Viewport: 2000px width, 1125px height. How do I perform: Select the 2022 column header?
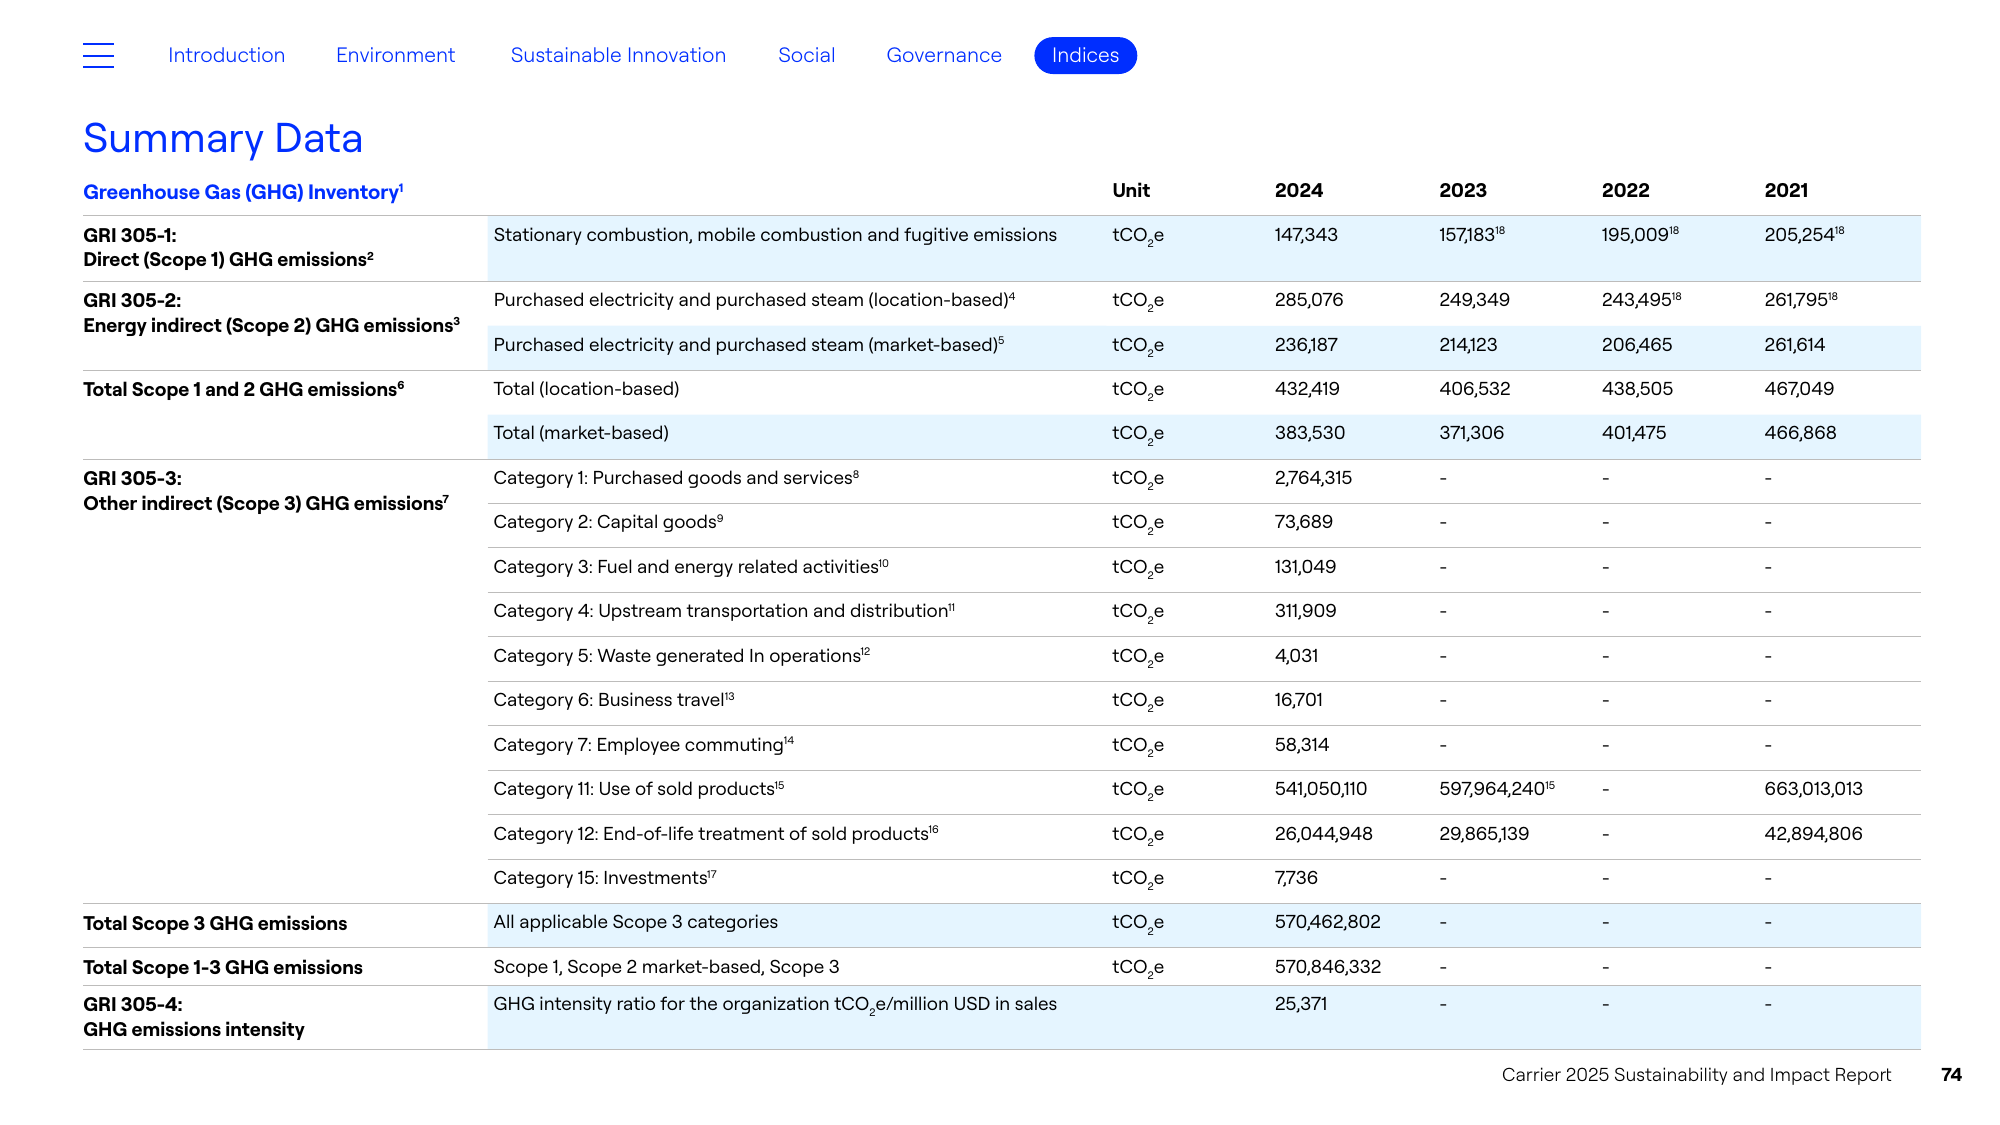(x=1625, y=191)
